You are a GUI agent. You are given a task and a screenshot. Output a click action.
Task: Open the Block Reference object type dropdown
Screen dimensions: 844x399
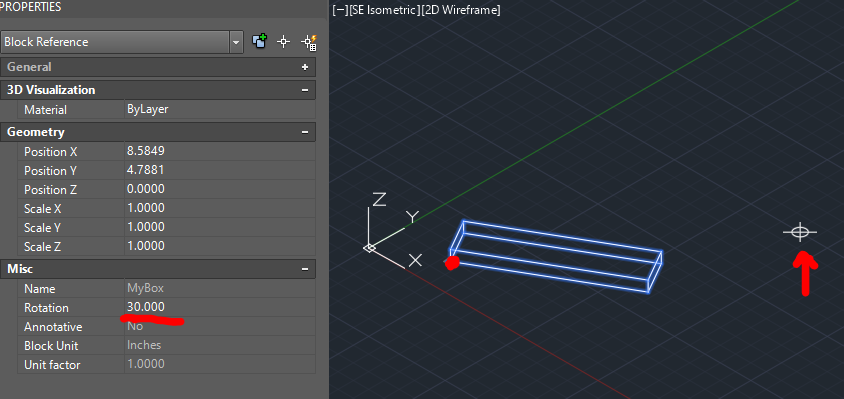236,42
